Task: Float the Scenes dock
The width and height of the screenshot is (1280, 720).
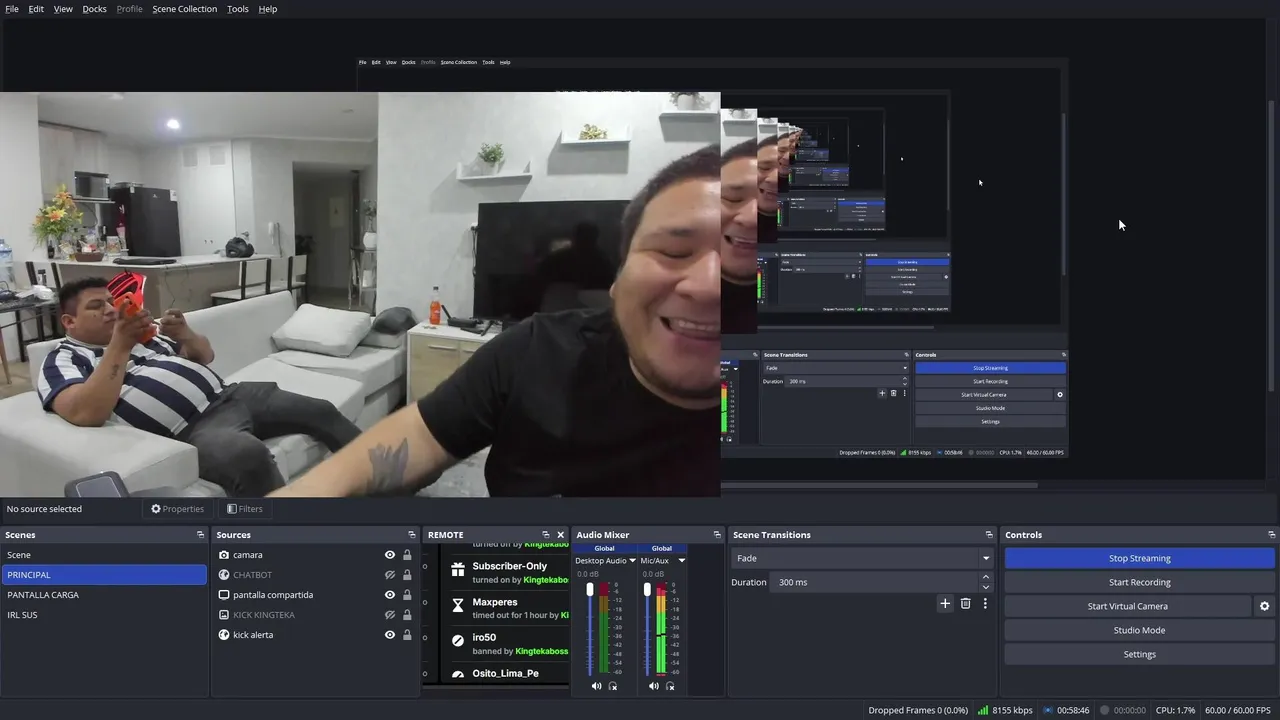Action: point(200,535)
